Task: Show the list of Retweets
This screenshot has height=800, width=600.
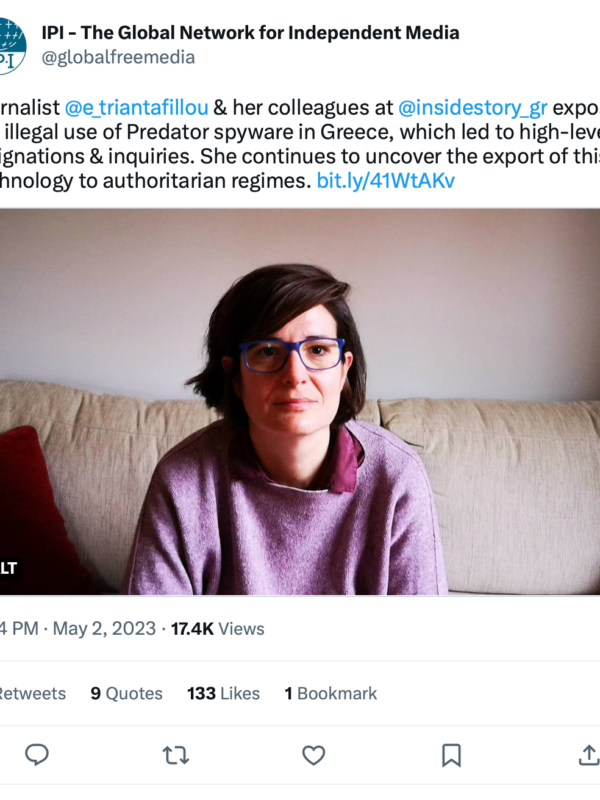Action: tap(30, 693)
